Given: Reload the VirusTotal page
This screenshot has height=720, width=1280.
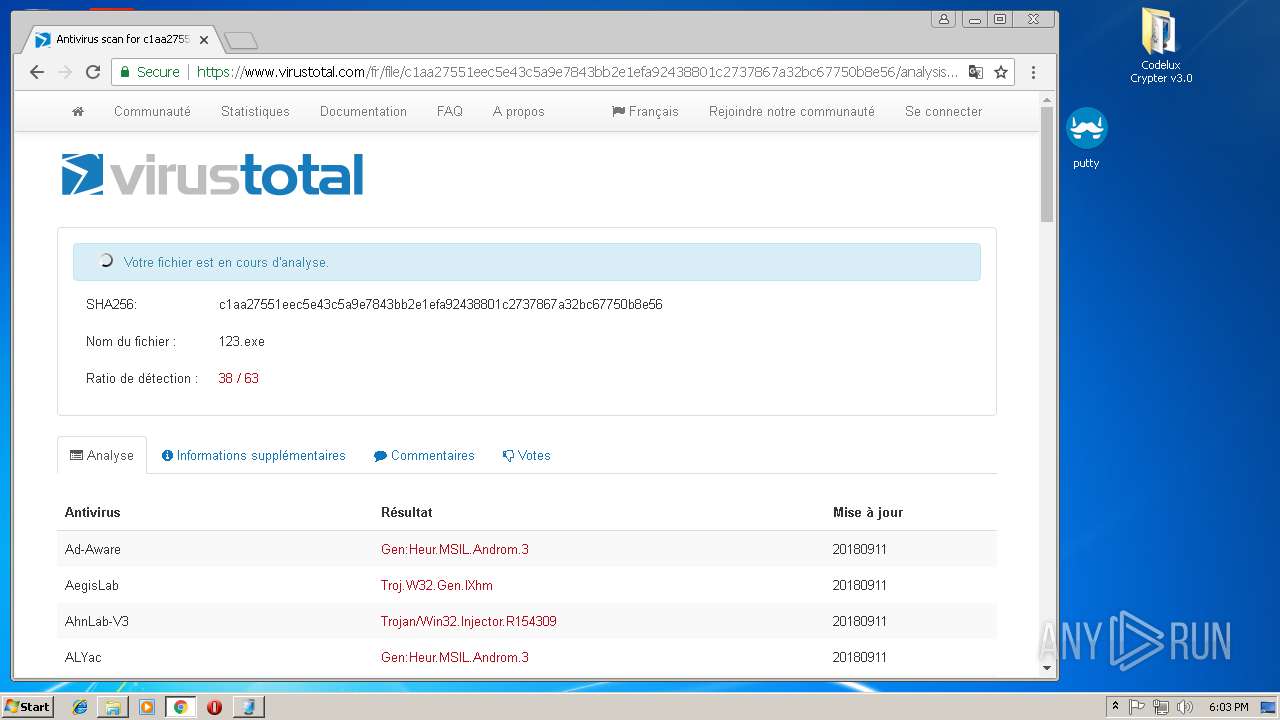Looking at the screenshot, I should (93, 72).
